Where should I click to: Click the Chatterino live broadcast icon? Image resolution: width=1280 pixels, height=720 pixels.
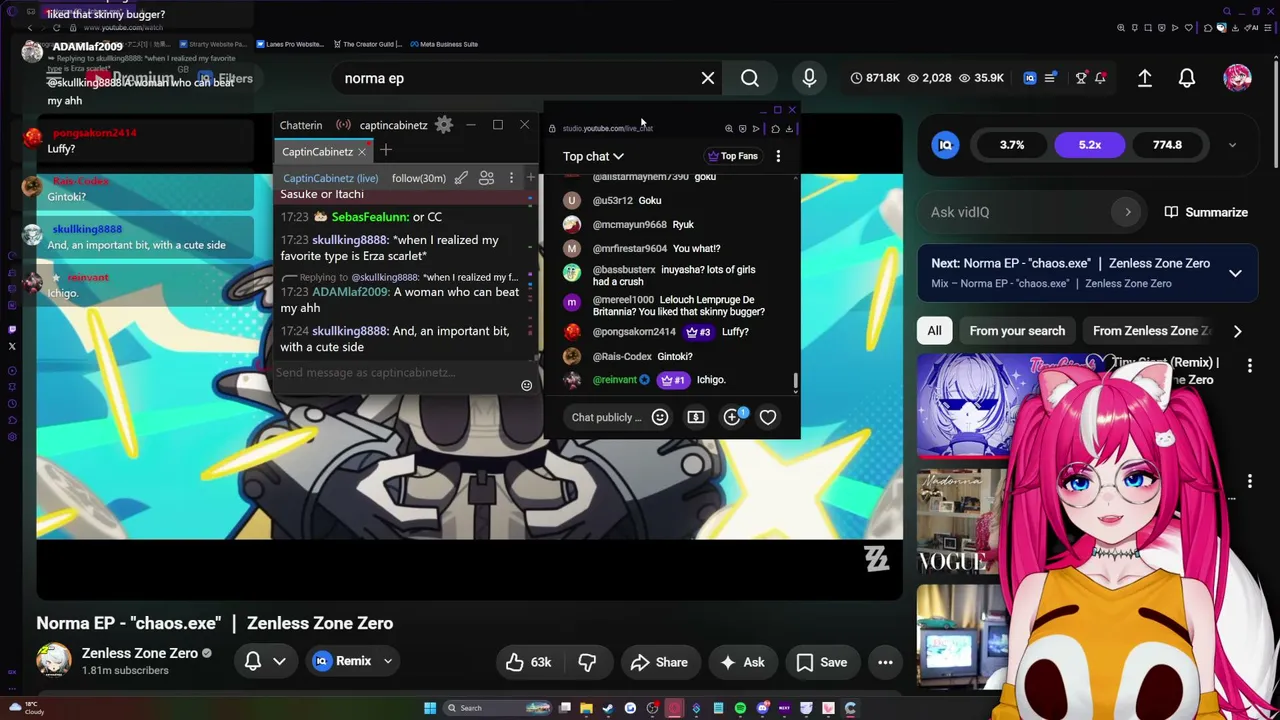343,125
